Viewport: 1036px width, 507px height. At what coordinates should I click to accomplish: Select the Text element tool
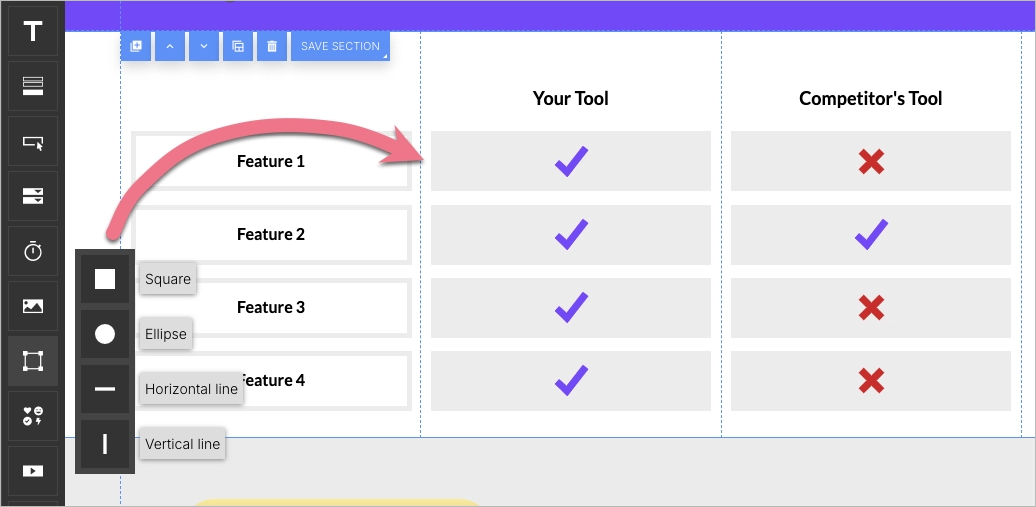point(33,32)
